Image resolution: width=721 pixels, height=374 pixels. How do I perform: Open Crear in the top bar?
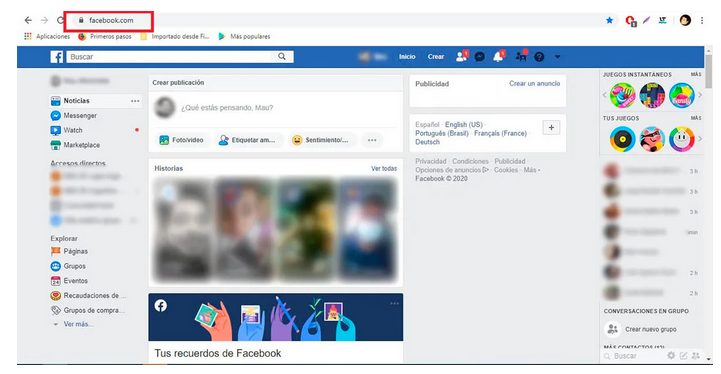pos(436,57)
